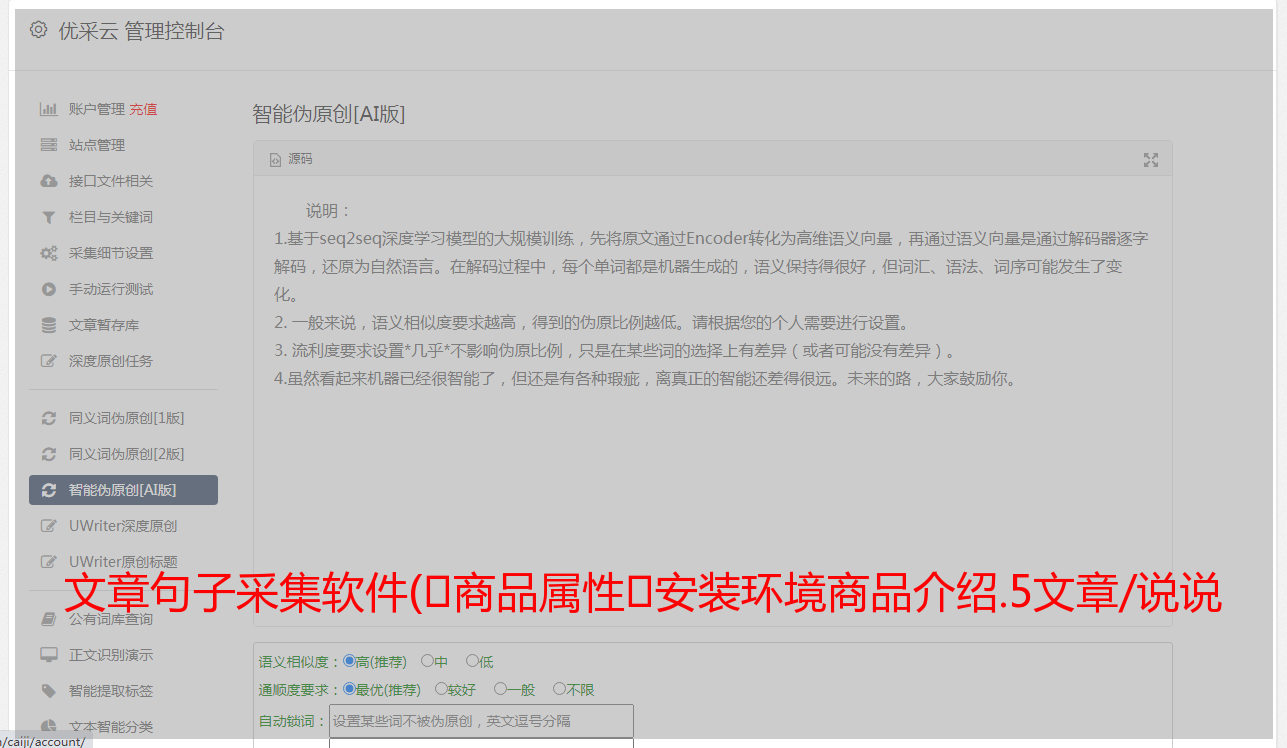Click the server icon next to 站点管理
The height and width of the screenshot is (748, 1287).
(x=48, y=145)
